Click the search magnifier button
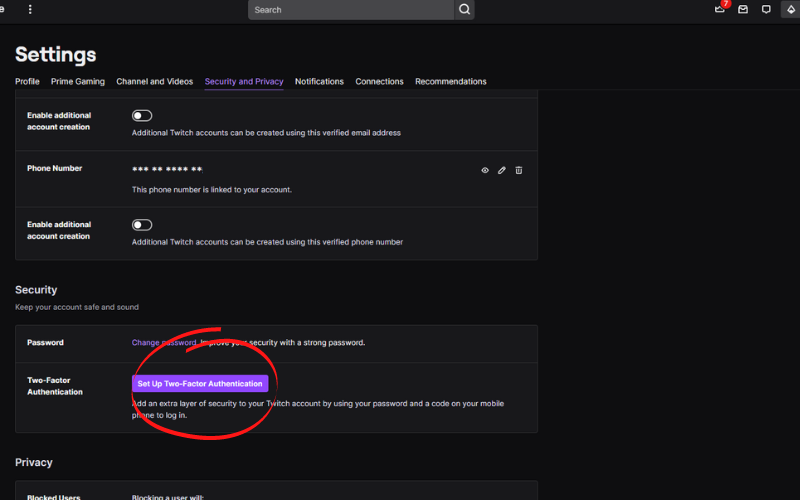Screen dimensions: 800x500 (x=464, y=10)
